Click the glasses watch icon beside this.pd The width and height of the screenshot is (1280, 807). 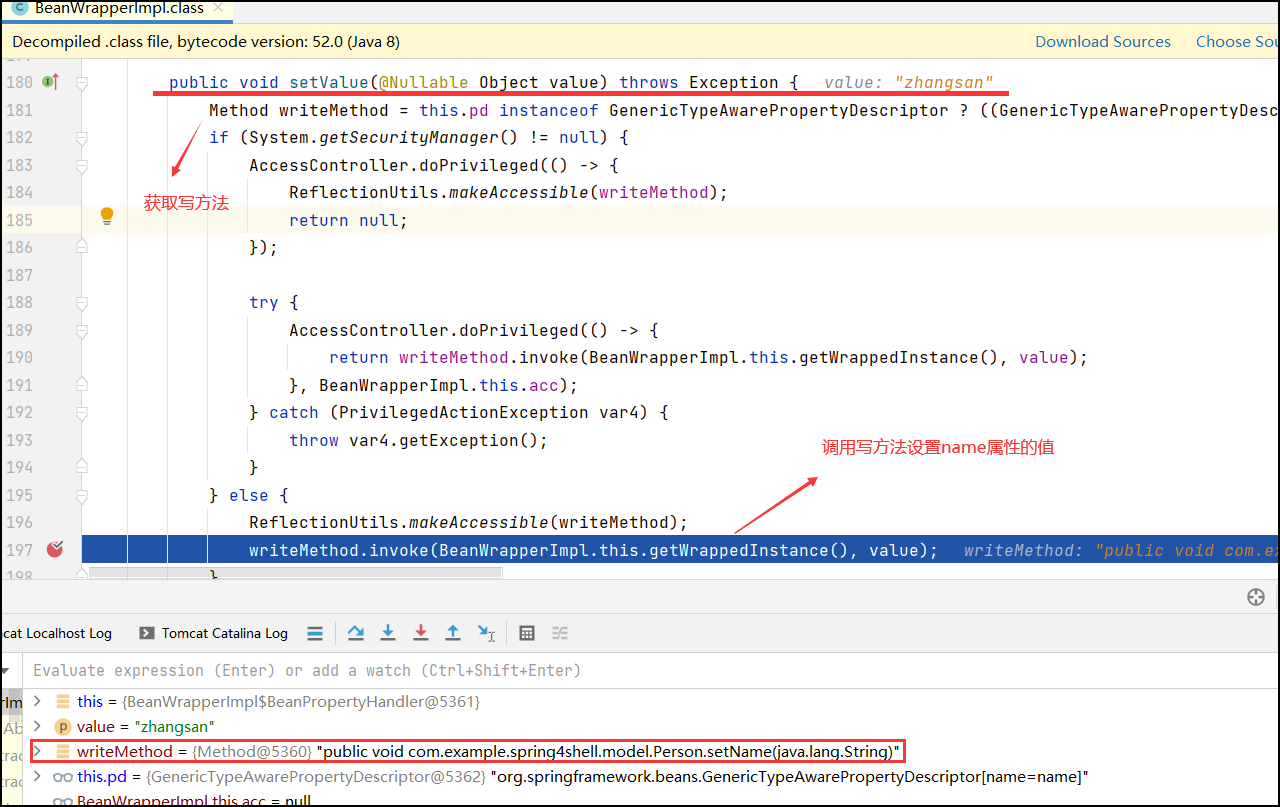[x=63, y=777]
